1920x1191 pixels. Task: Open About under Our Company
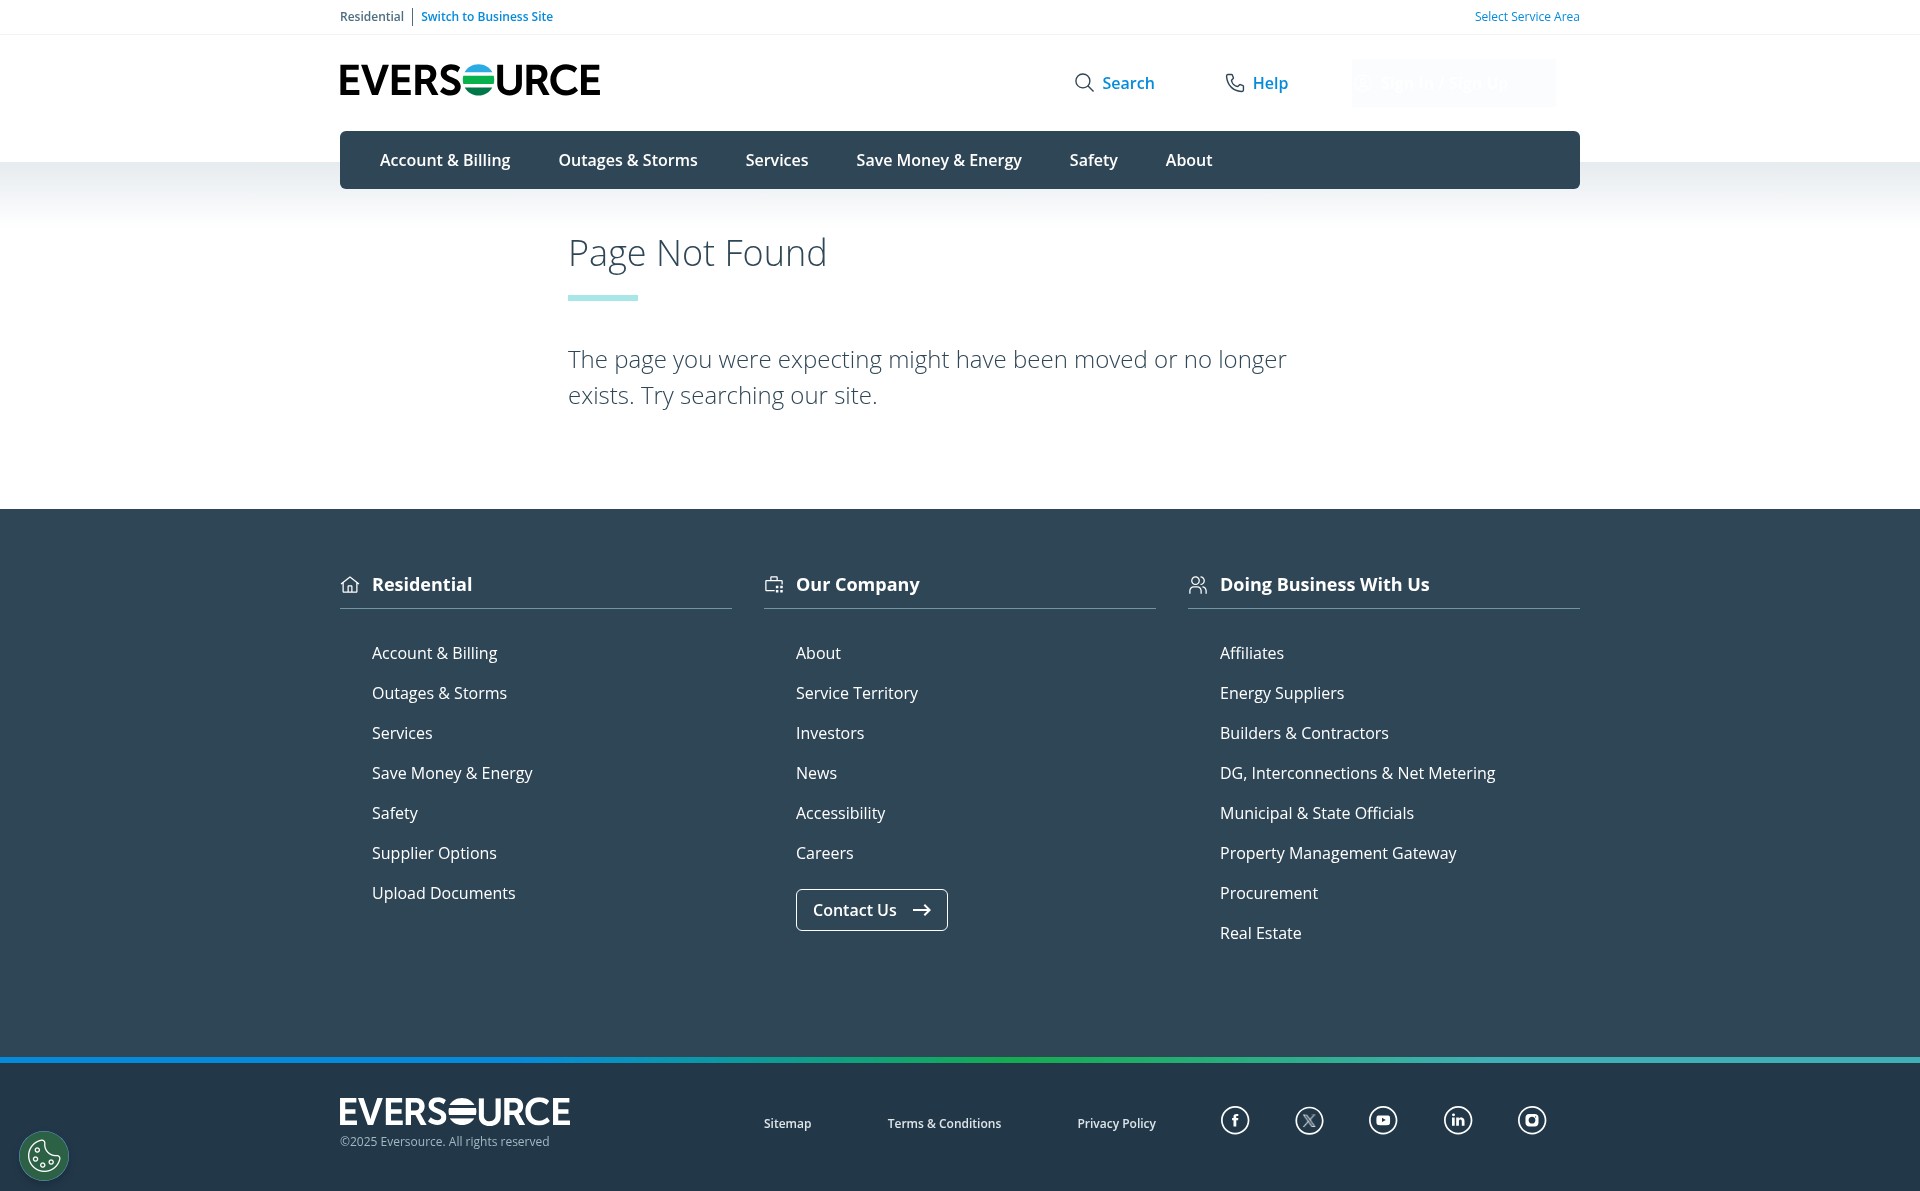818,653
